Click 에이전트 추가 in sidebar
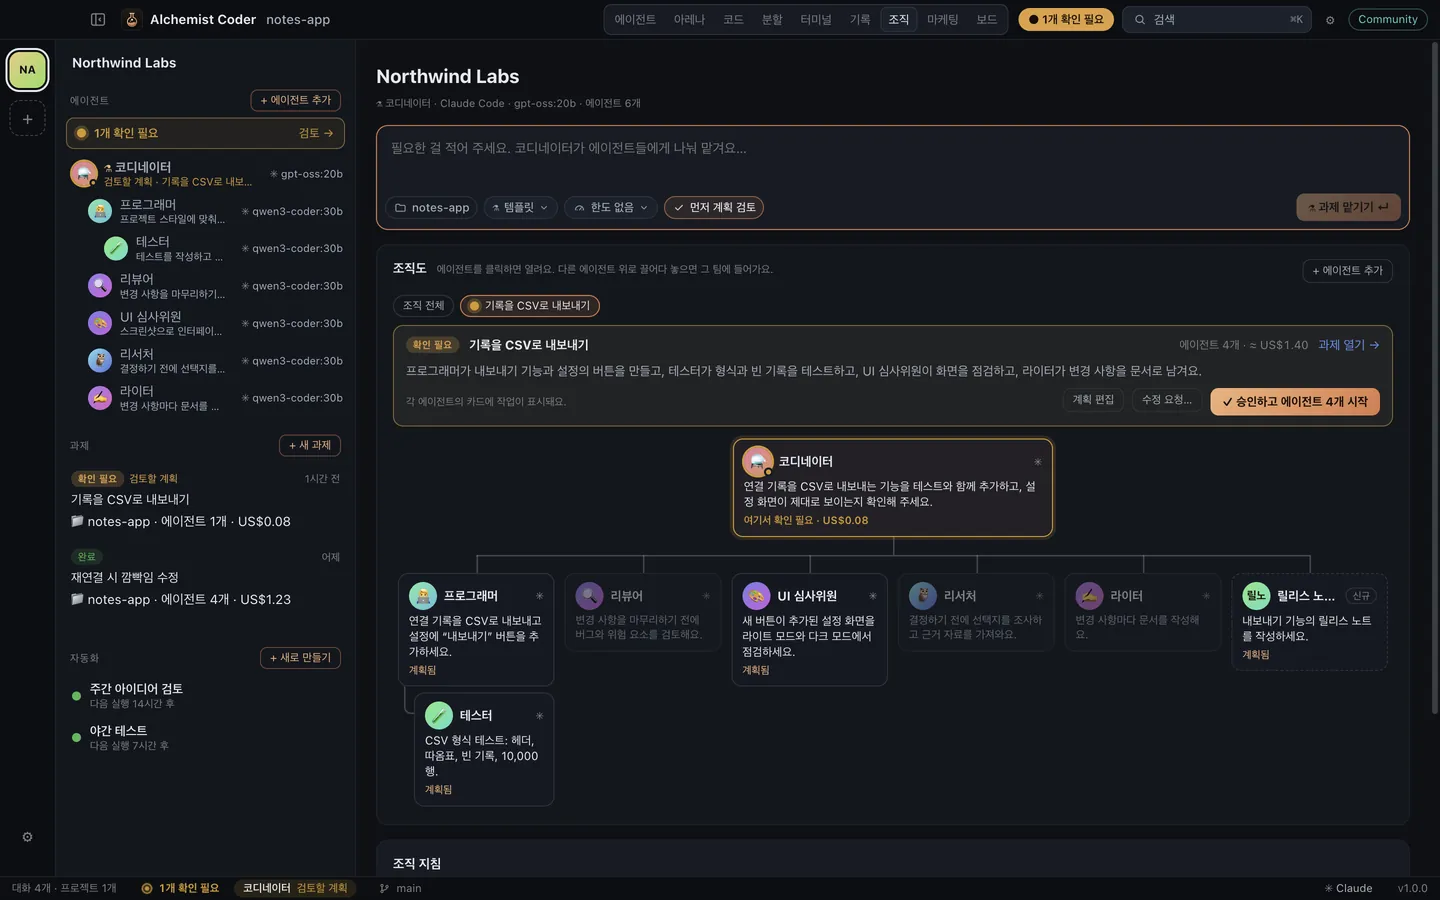 (x=296, y=100)
